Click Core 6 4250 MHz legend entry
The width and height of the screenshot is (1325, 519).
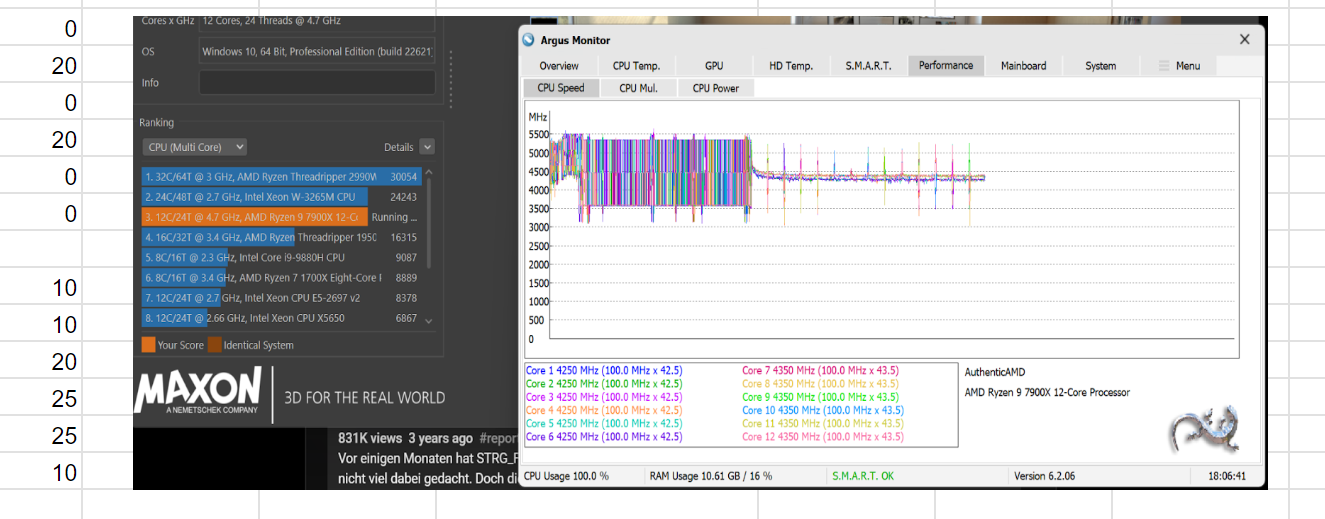pyautogui.click(x=604, y=436)
